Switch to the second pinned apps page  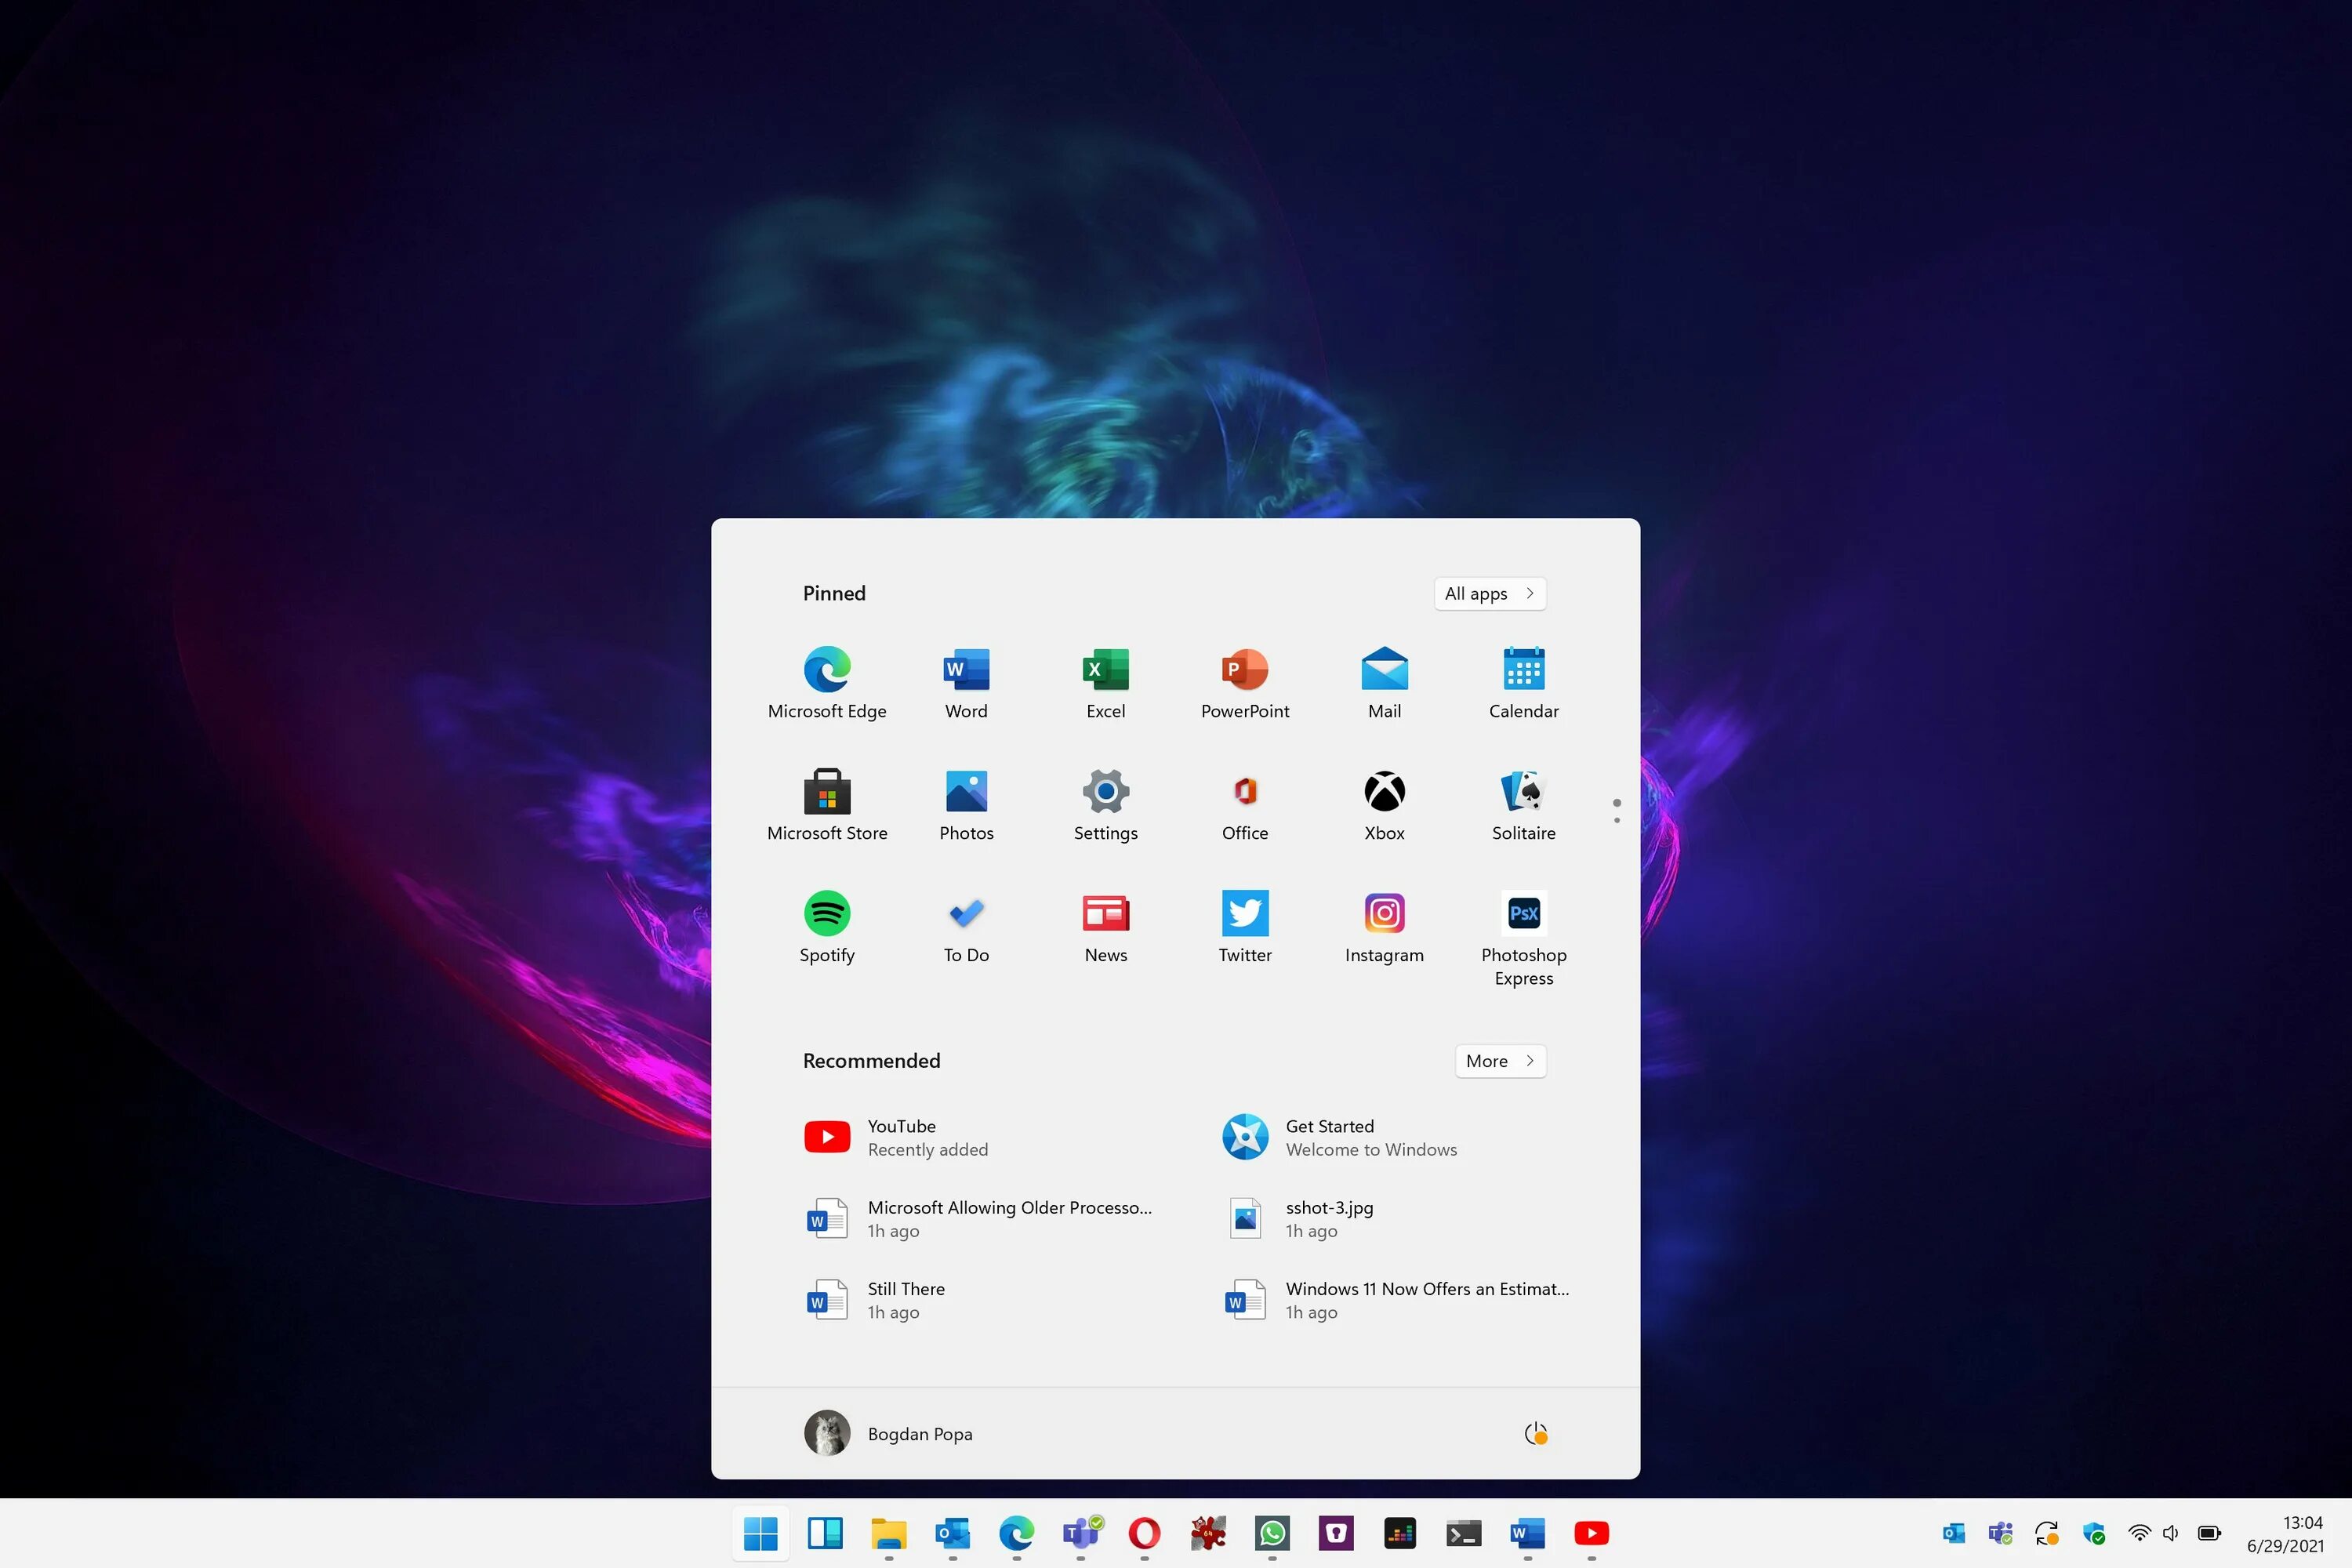[x=1615, y=820]
